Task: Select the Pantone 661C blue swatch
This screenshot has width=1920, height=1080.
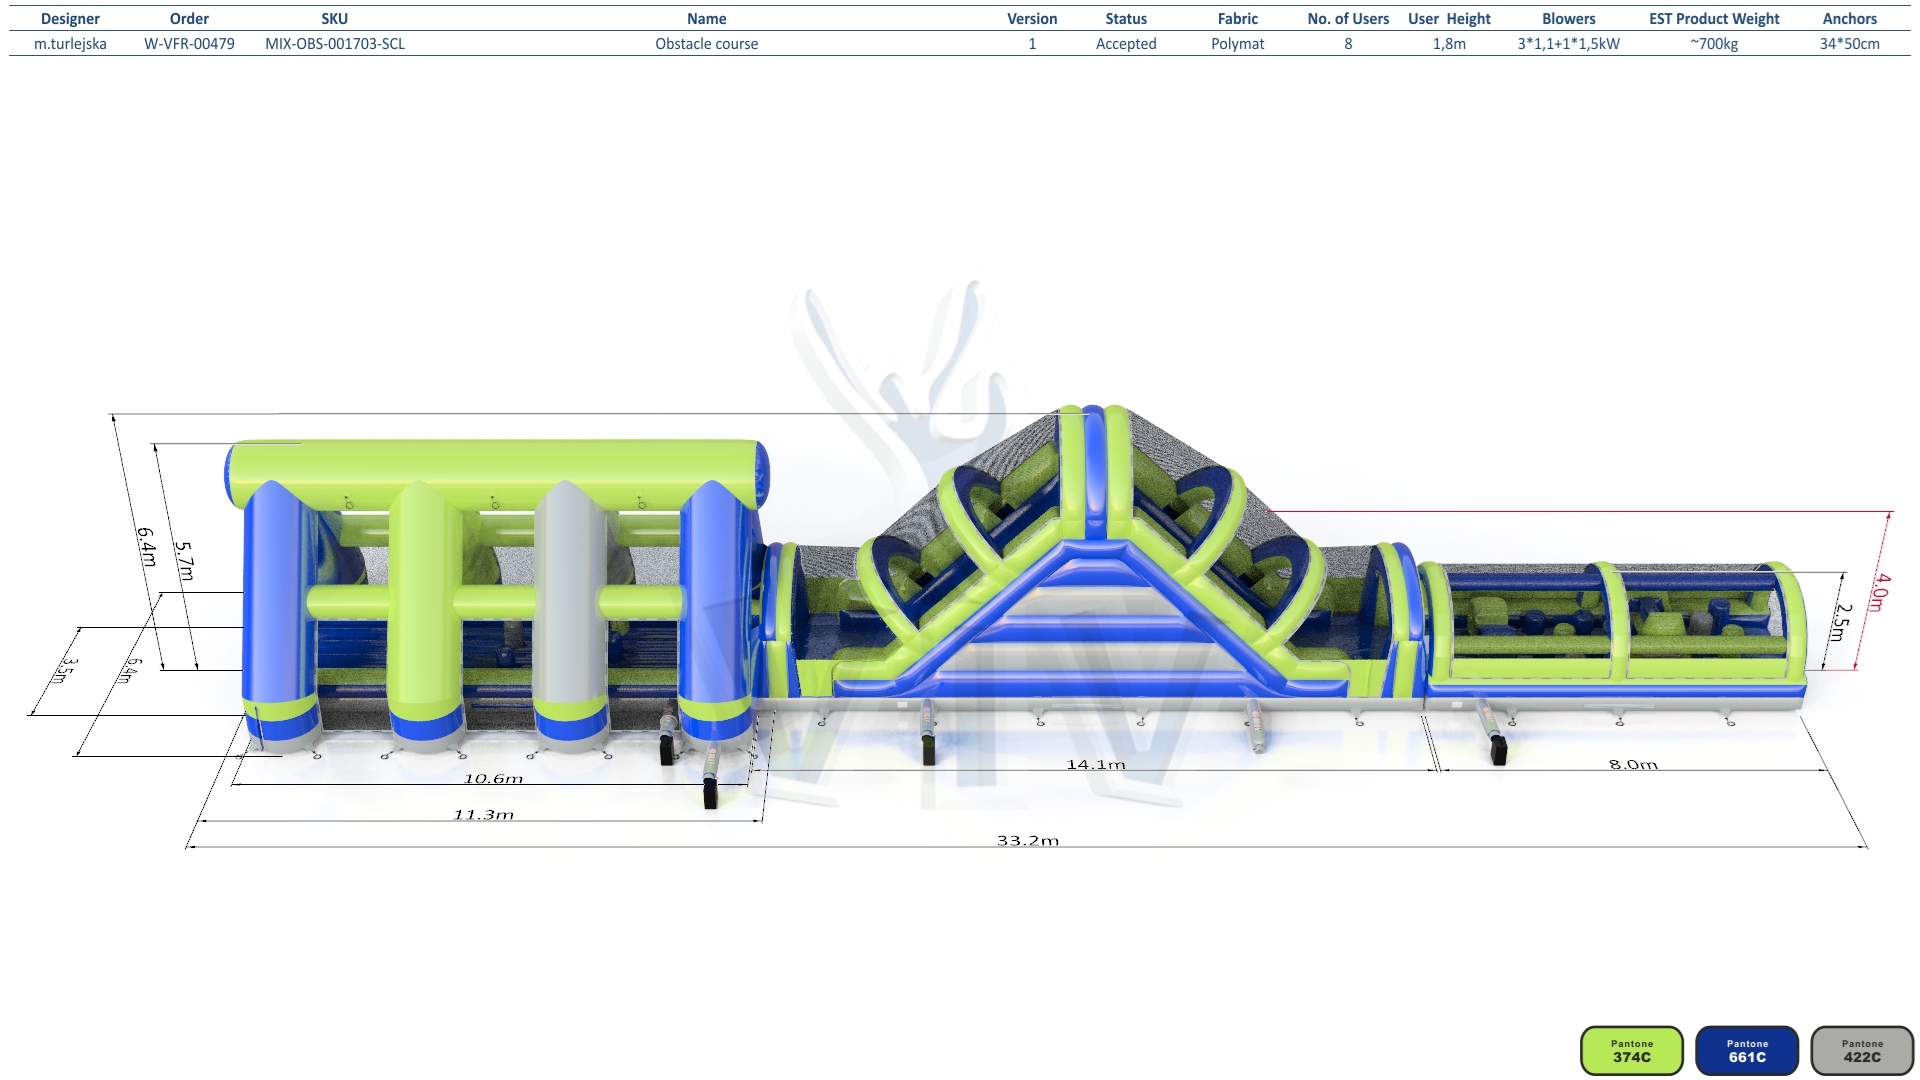Action: pos(1747,1051)
